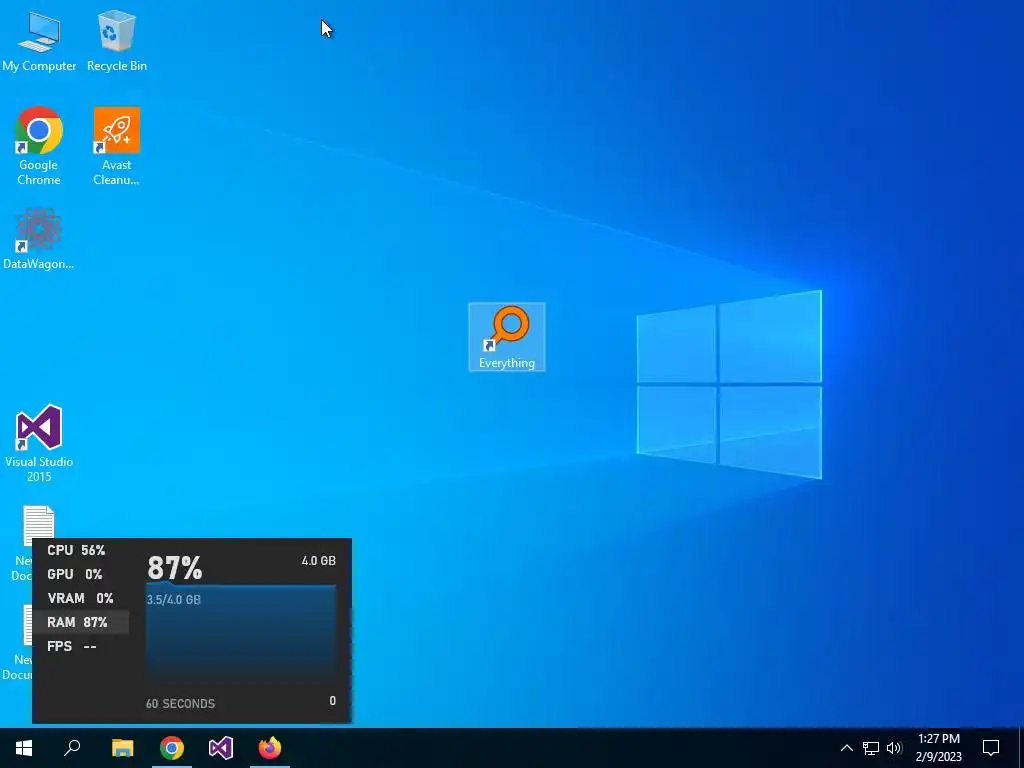Select the RAM 87% performance row
Image resolution: width=1024 pixels, height=768 pixels.
81,622
